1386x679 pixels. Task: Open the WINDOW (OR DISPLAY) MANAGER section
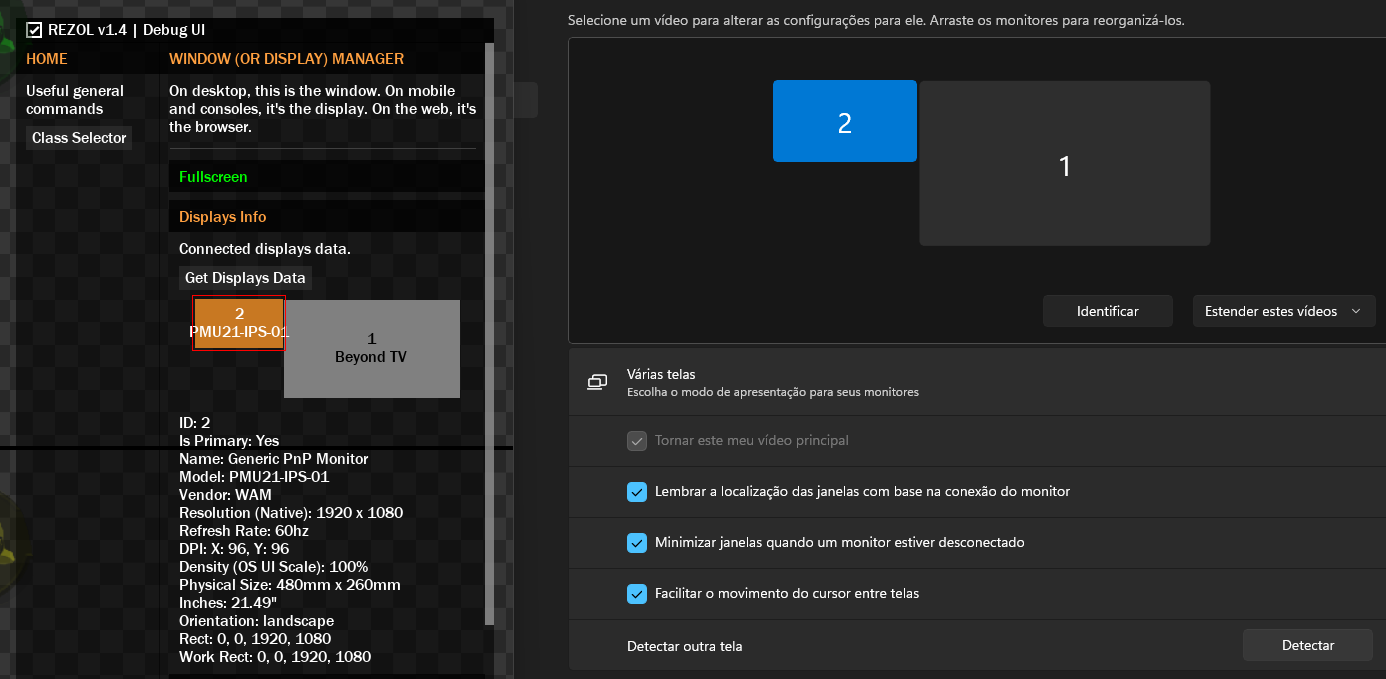pos(286,59)
